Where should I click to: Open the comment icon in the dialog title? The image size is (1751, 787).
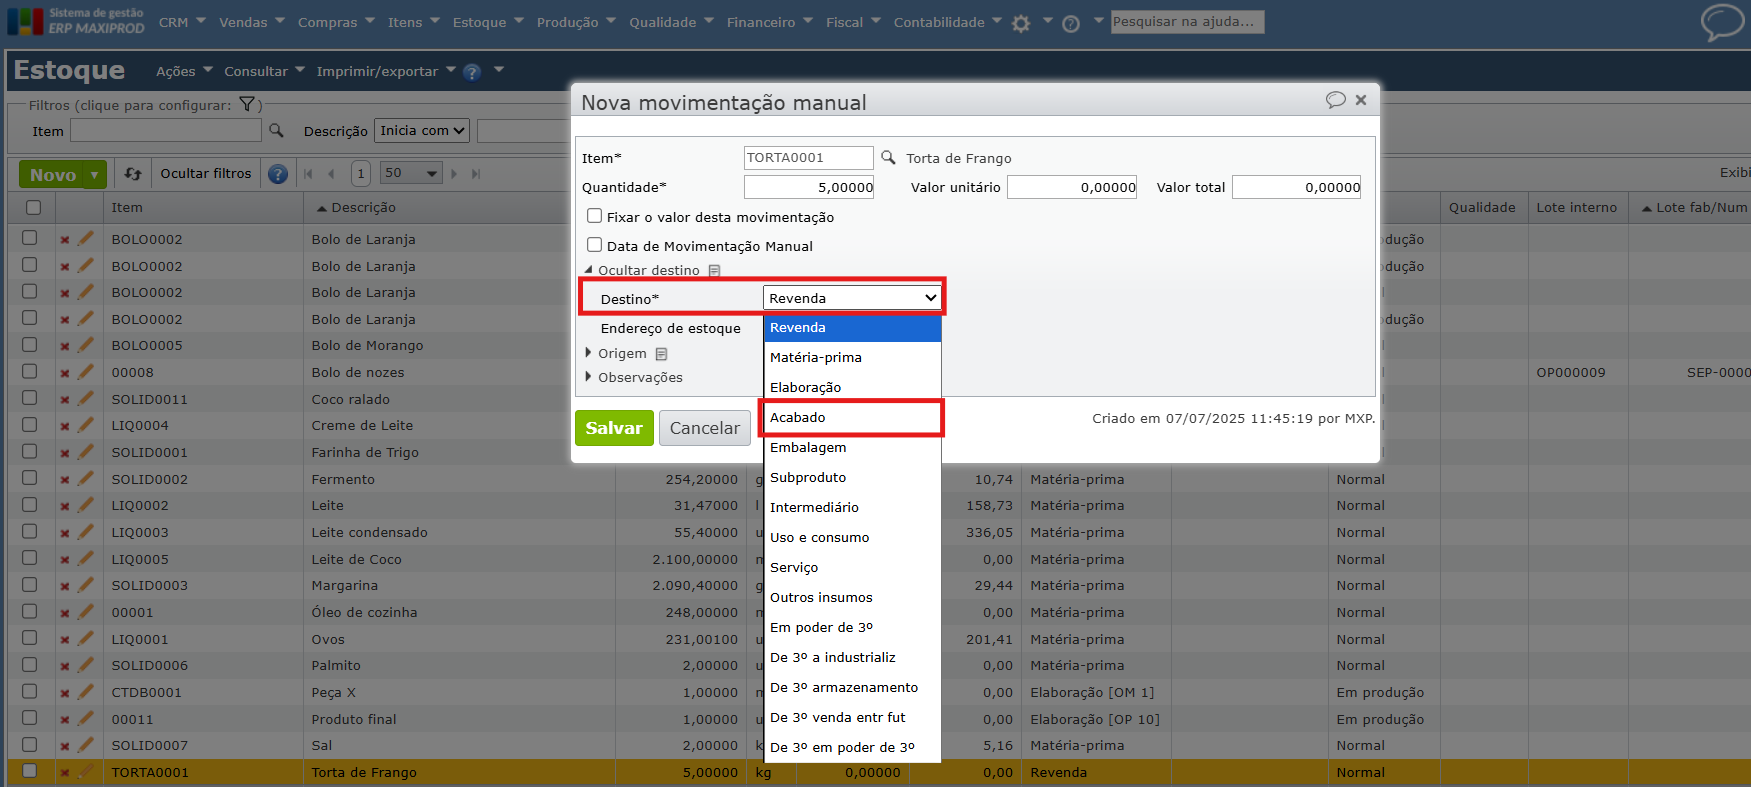(x=1335, y=100)
